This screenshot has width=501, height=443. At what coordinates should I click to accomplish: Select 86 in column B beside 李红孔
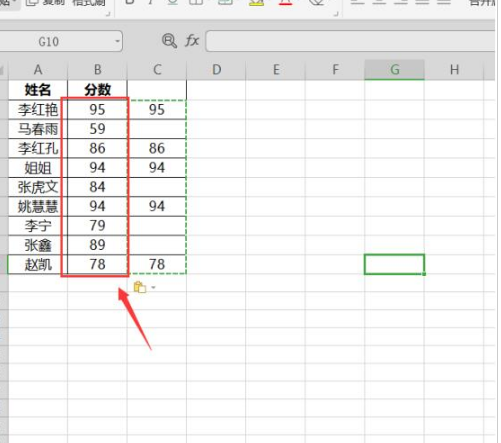[97, 148]
